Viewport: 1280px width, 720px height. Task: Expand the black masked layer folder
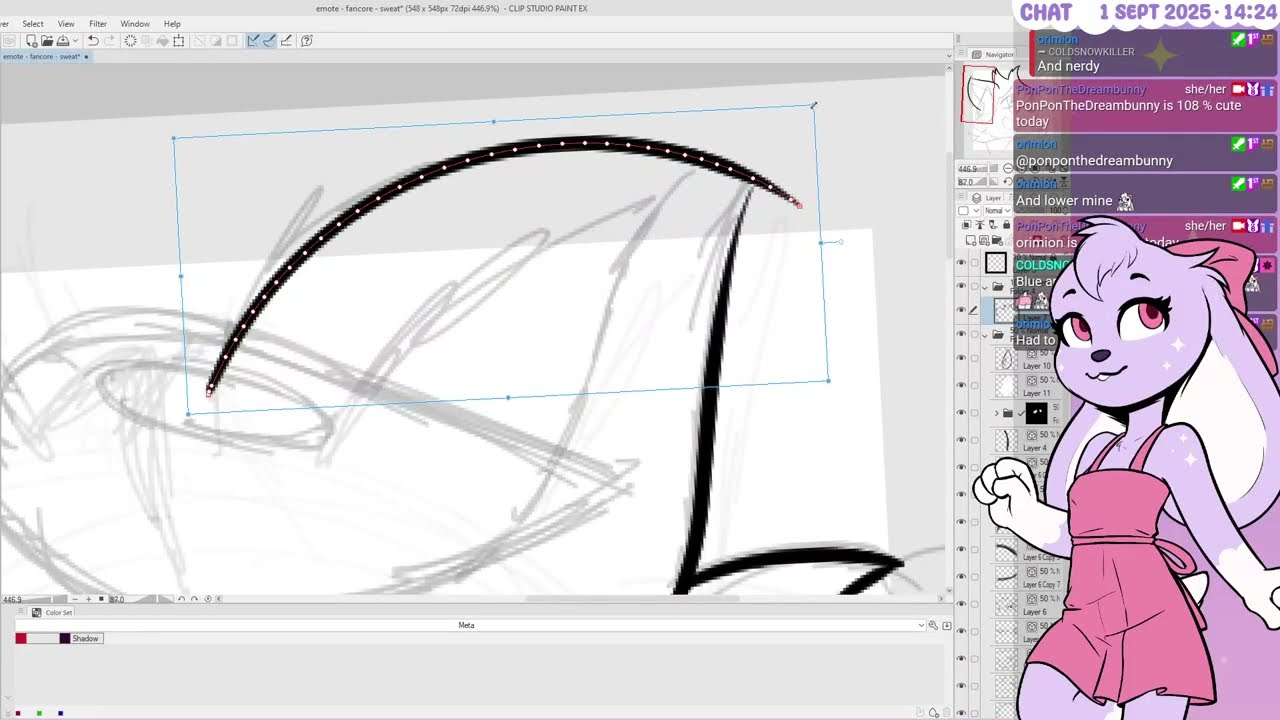coord(996,413)
